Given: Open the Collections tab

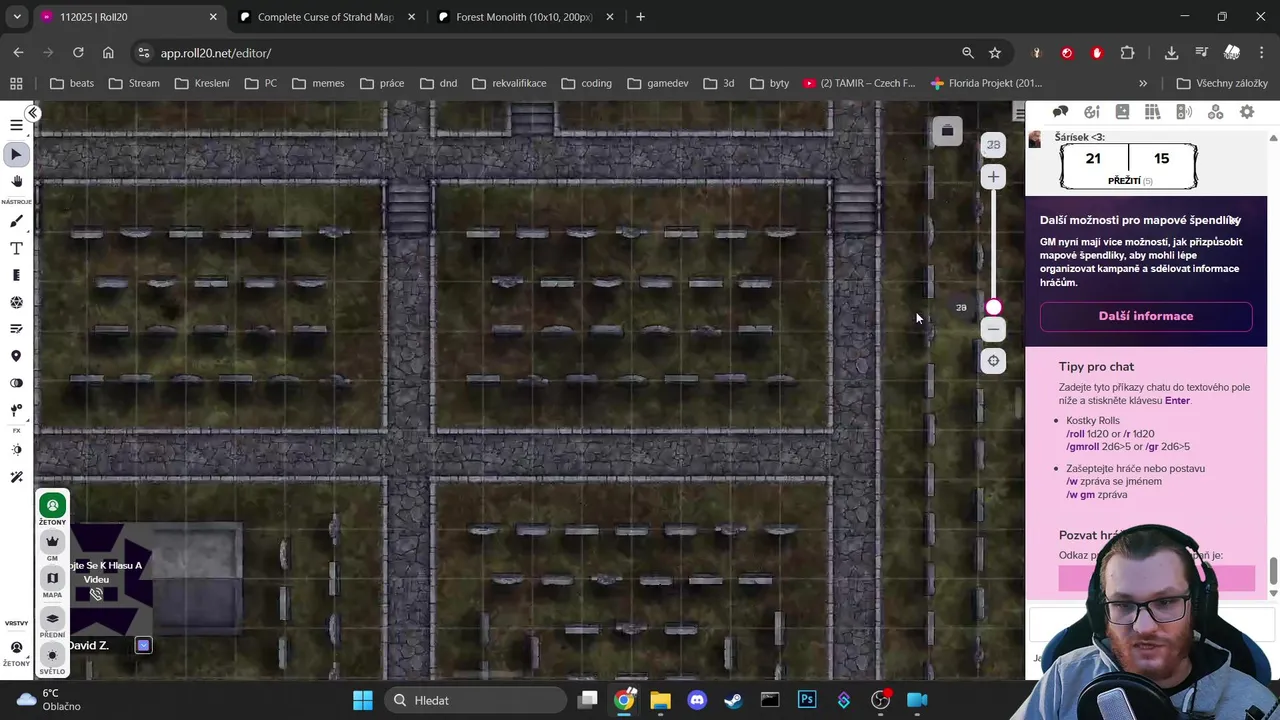Looking at the screenshot, I should [1216, 112].
